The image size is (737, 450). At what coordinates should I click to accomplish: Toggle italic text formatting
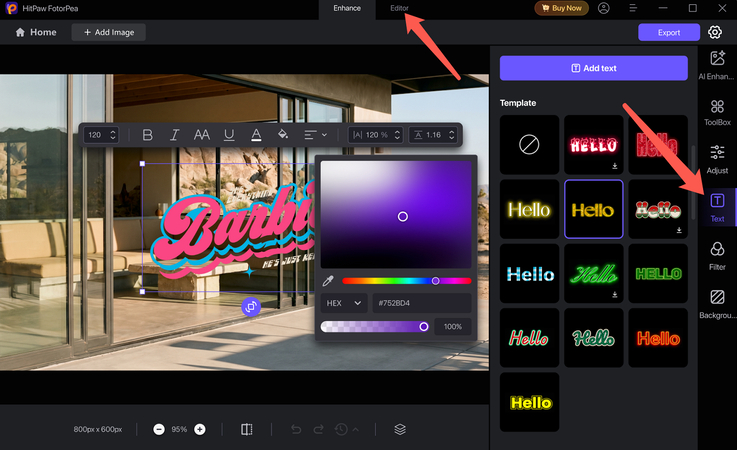[x=174, y=135]
